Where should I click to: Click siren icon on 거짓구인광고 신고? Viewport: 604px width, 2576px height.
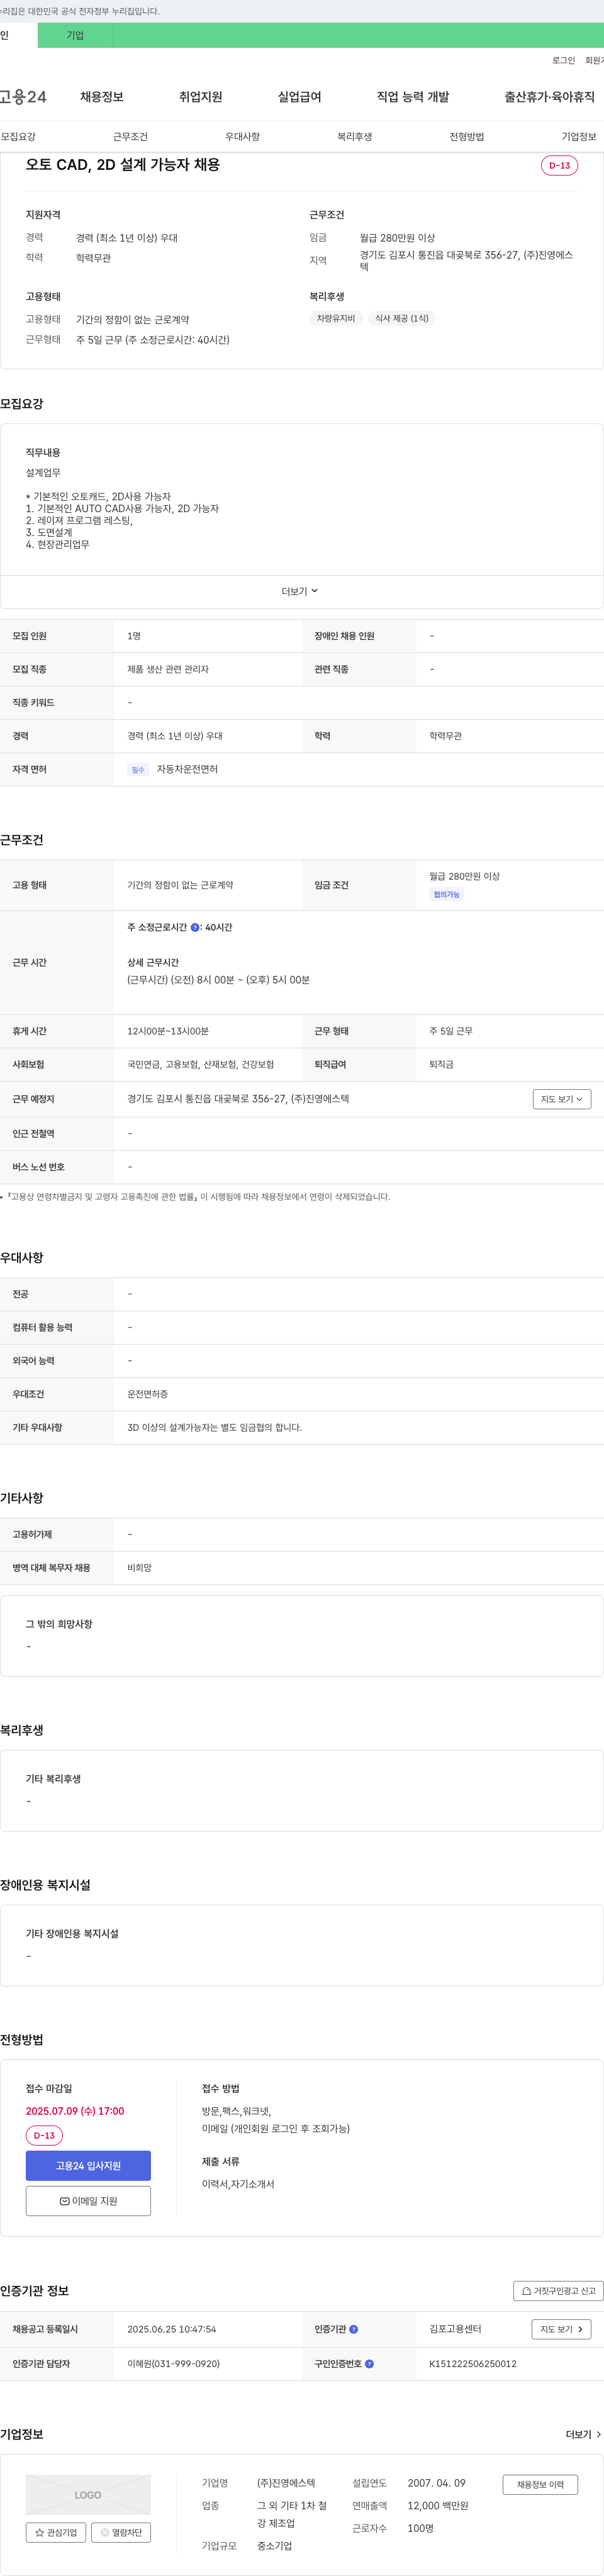pos(526,2291)
